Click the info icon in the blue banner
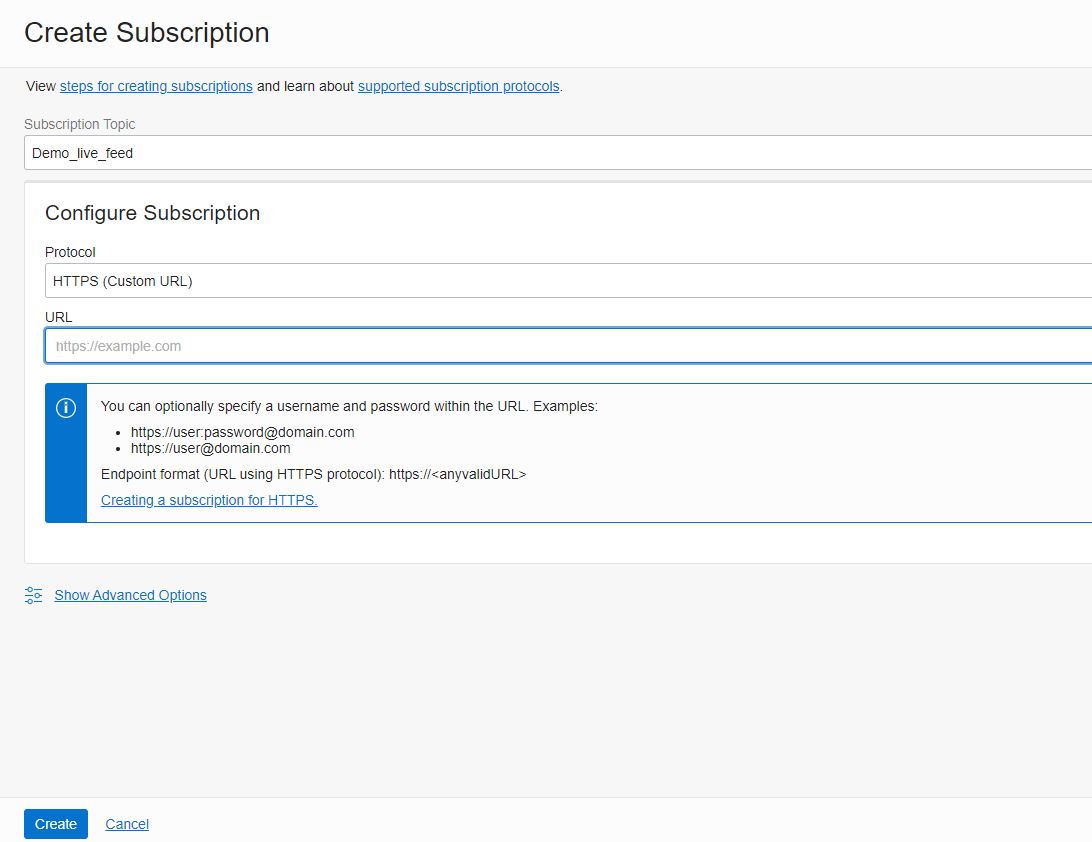 coord(66,408)
